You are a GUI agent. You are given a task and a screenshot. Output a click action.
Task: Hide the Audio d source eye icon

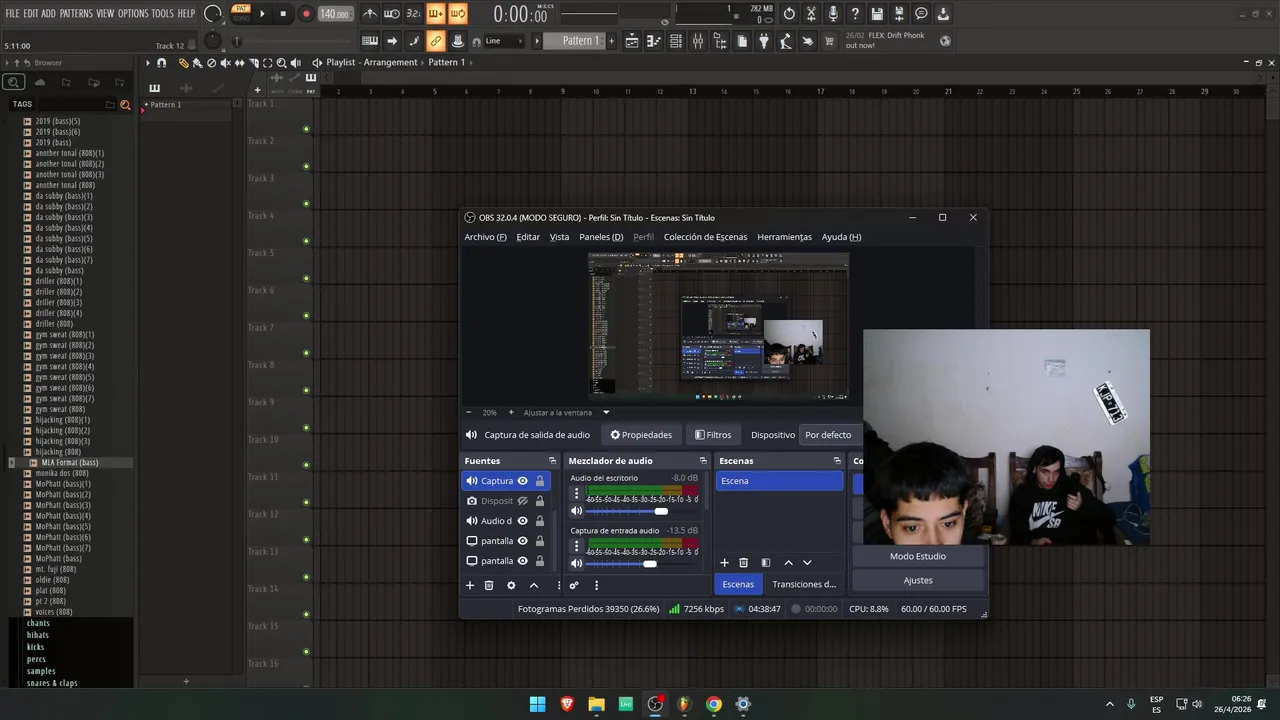(522, 521)
